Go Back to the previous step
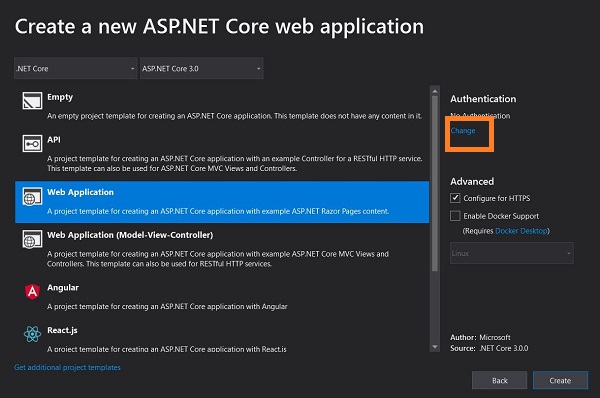 point(499,380)
